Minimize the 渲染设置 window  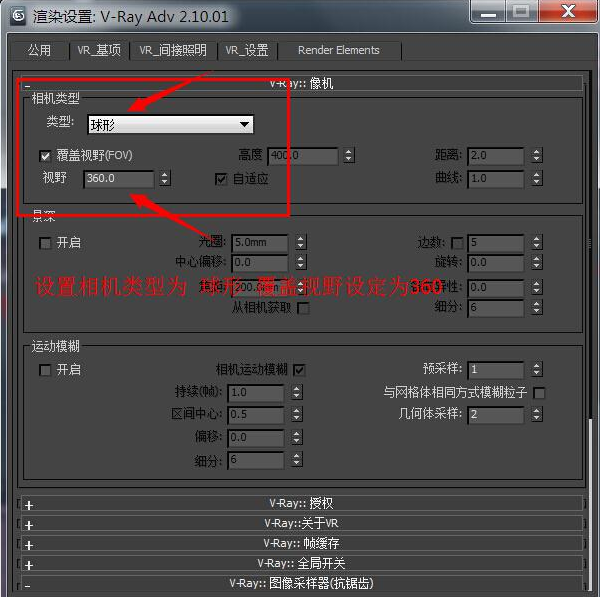tap(488, 12)
